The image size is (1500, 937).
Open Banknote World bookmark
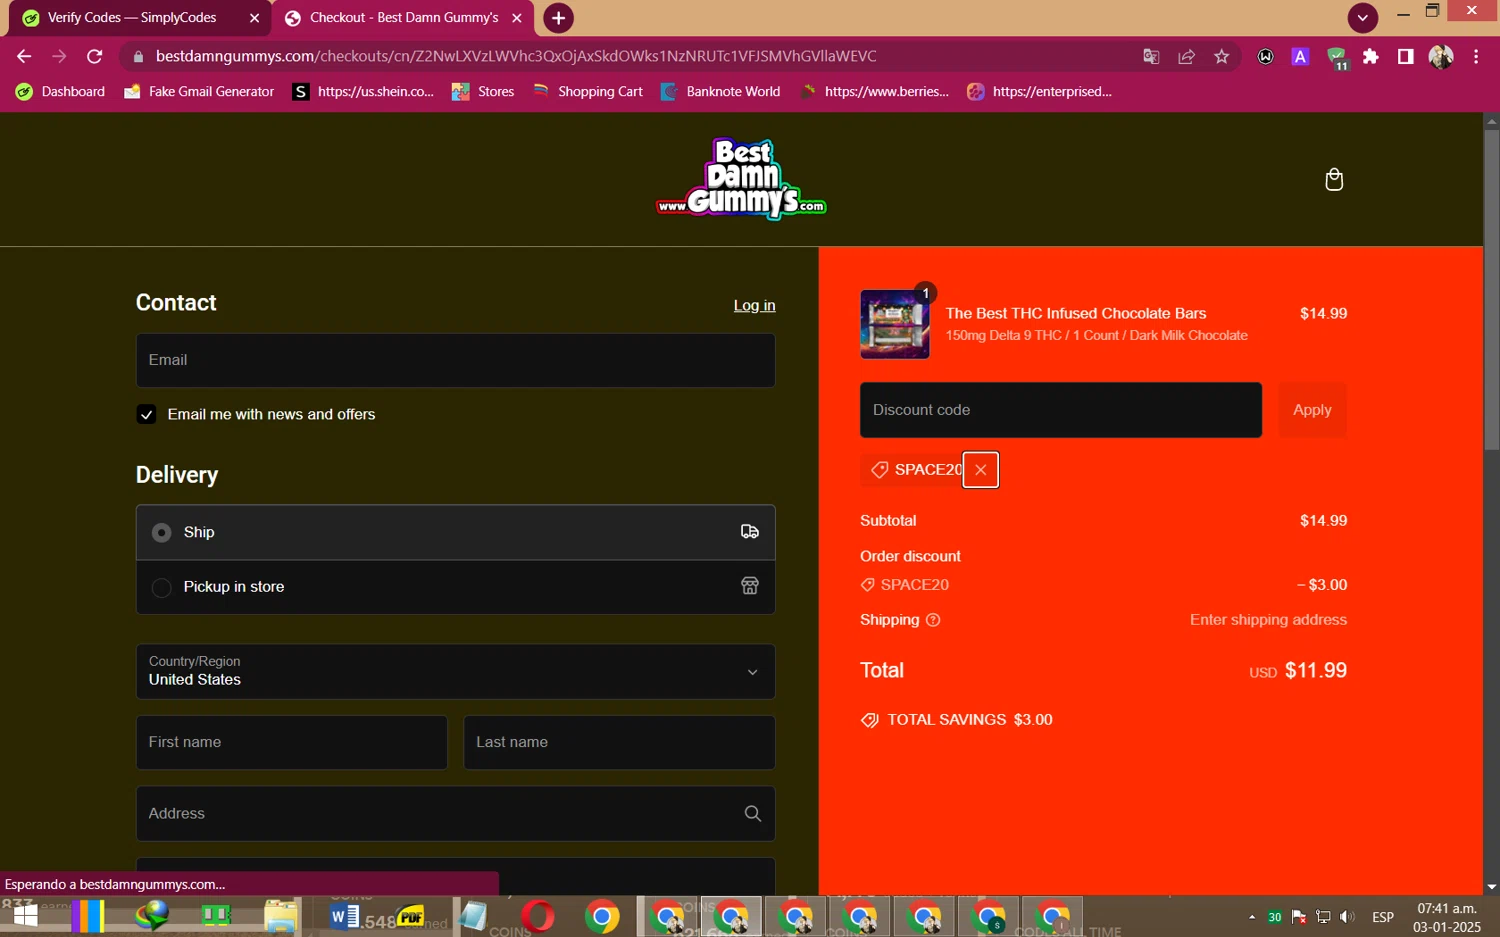[721, 91]
